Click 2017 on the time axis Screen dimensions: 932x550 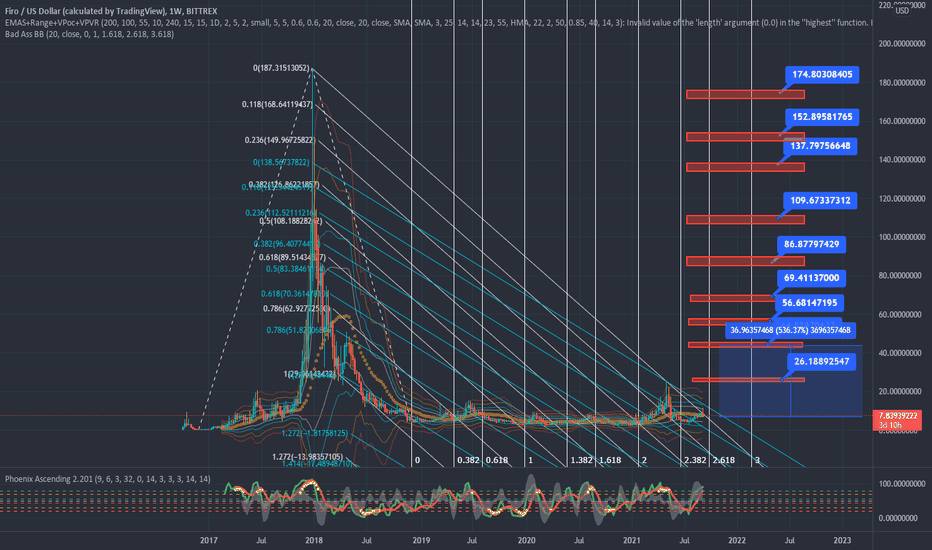click(x=209, y=540)
